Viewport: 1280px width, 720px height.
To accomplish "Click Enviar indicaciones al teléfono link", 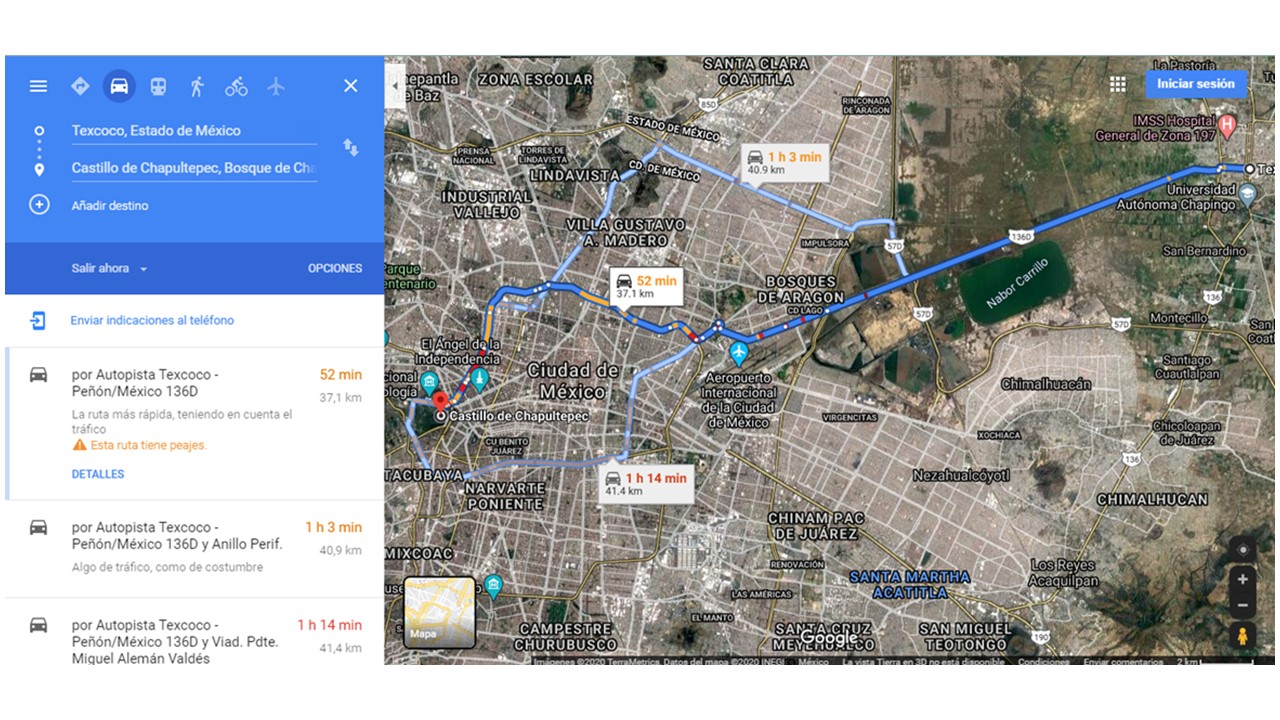I will tap(152, 321).
